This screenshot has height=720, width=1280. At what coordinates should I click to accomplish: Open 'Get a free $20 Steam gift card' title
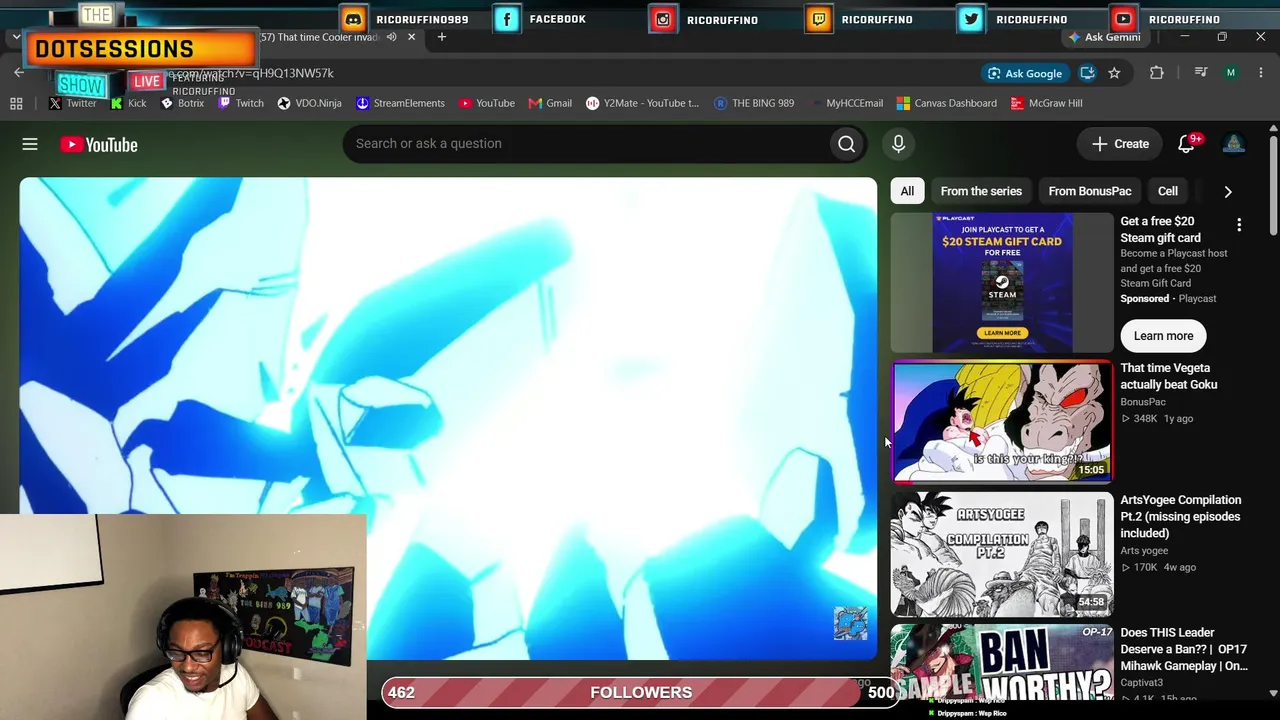(x=1160, y=229)
